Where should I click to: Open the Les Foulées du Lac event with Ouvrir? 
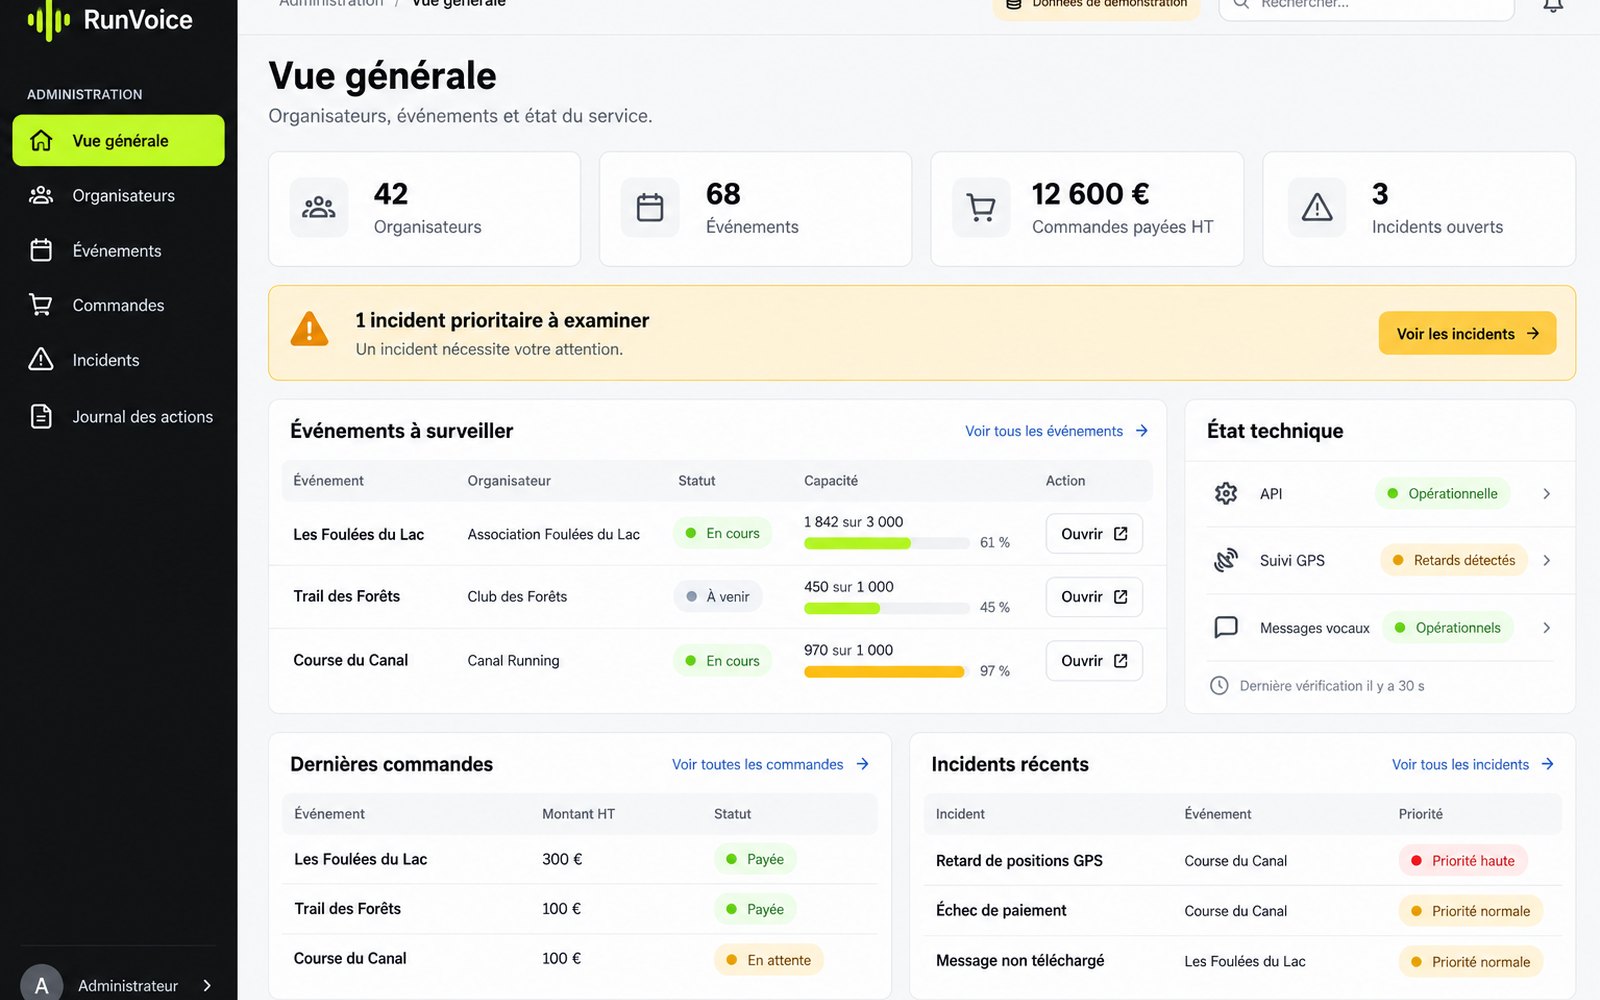1094,534
